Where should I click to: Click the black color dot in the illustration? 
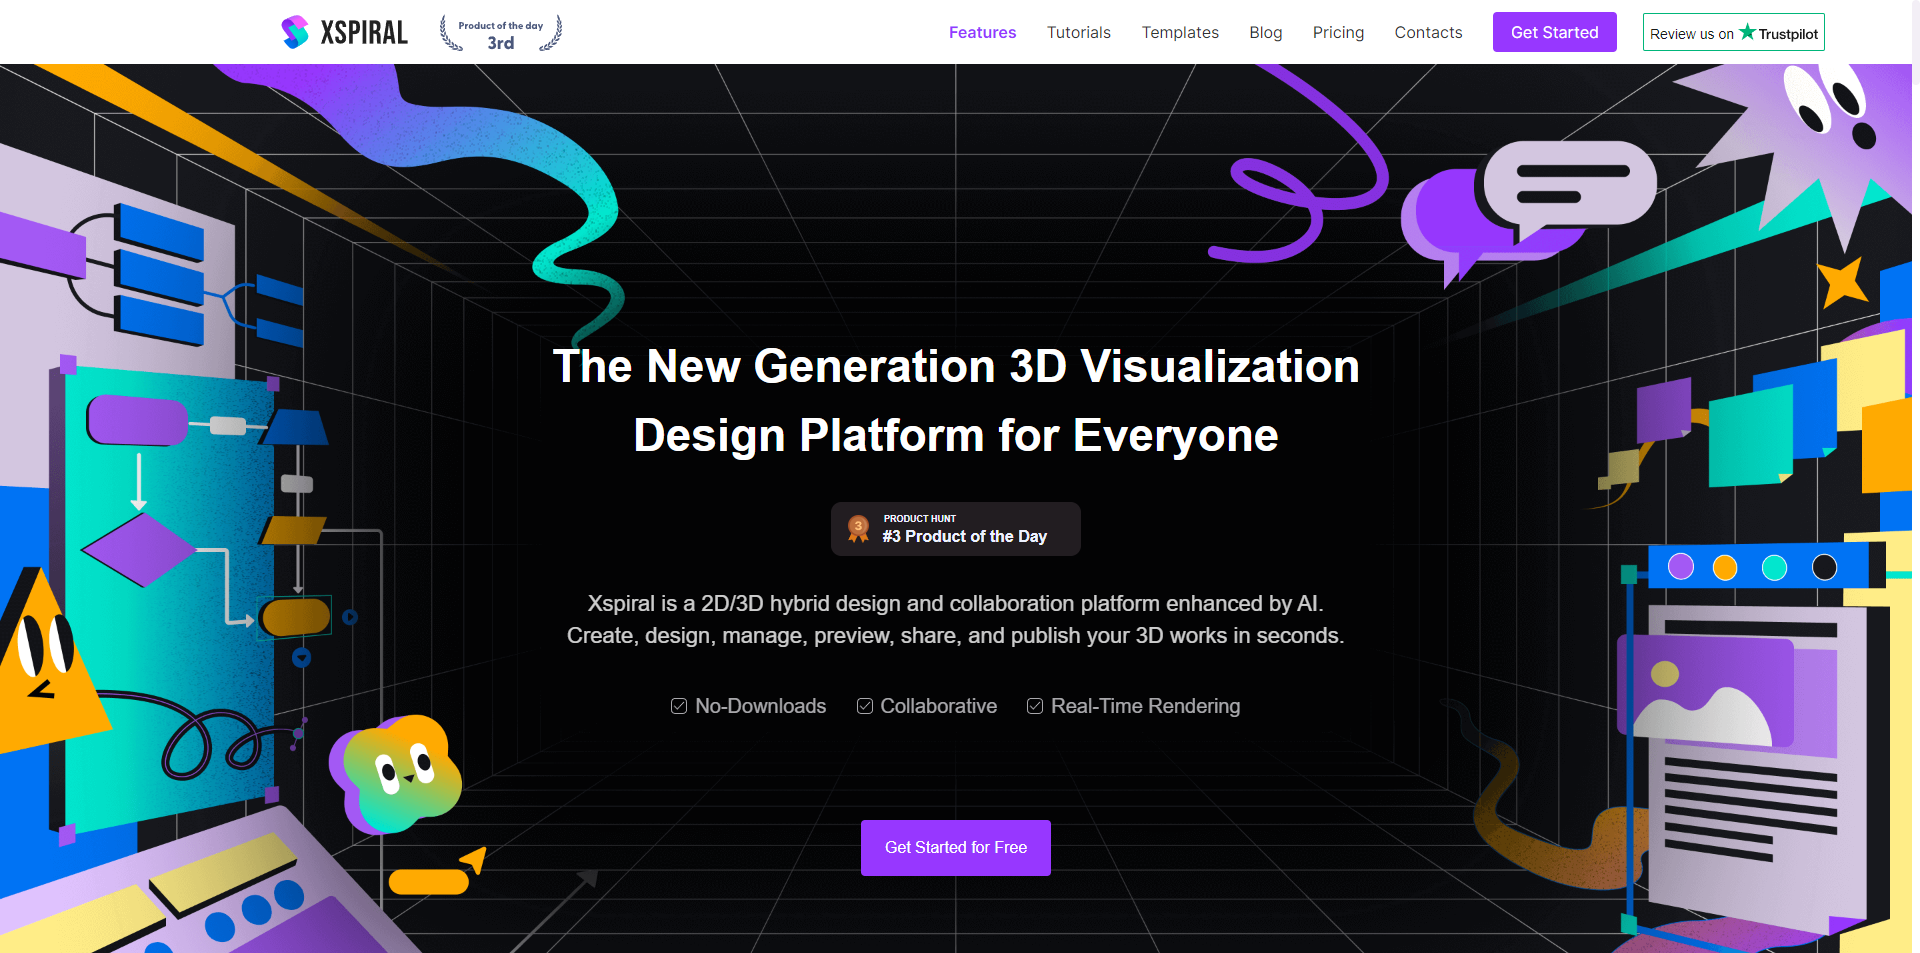click(x=1824, y=567)
